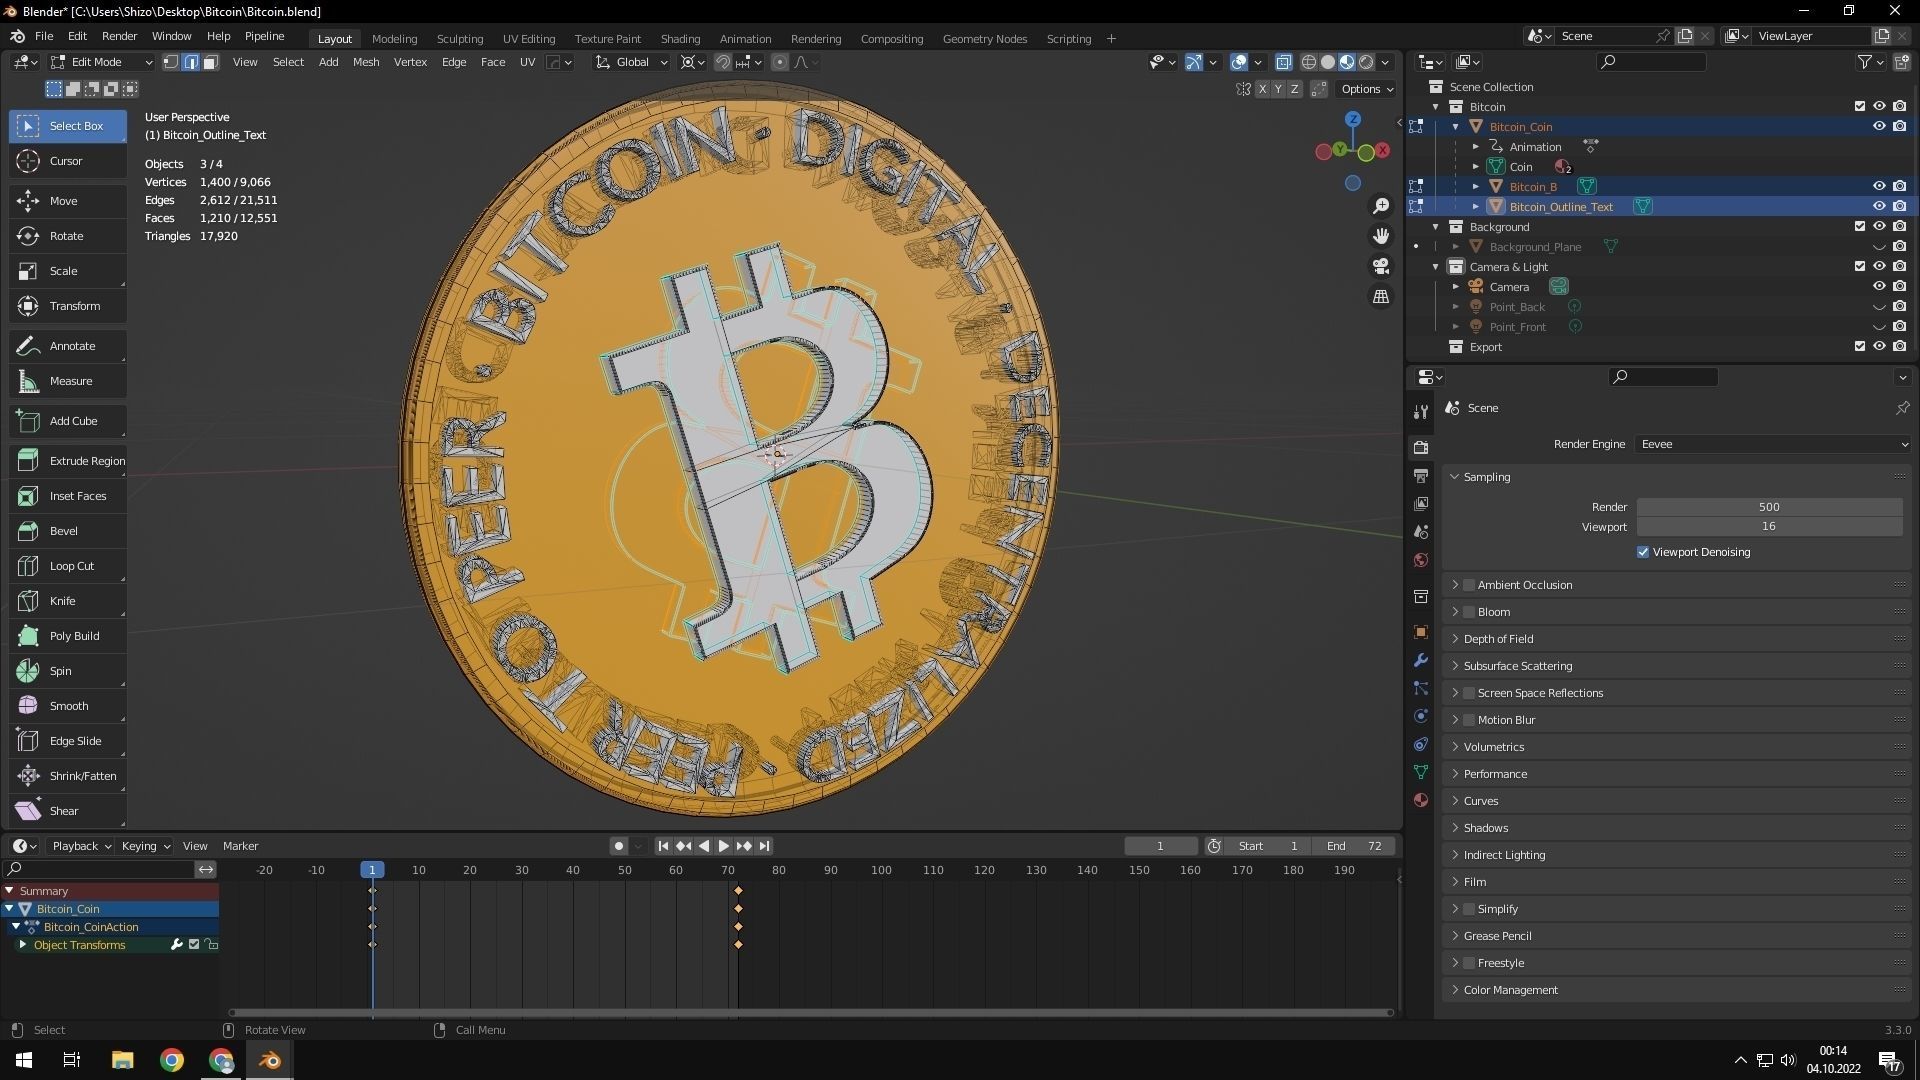Launch Google Chrome from the taskbar
1920x1080 pixels.
click(171, 1059)
